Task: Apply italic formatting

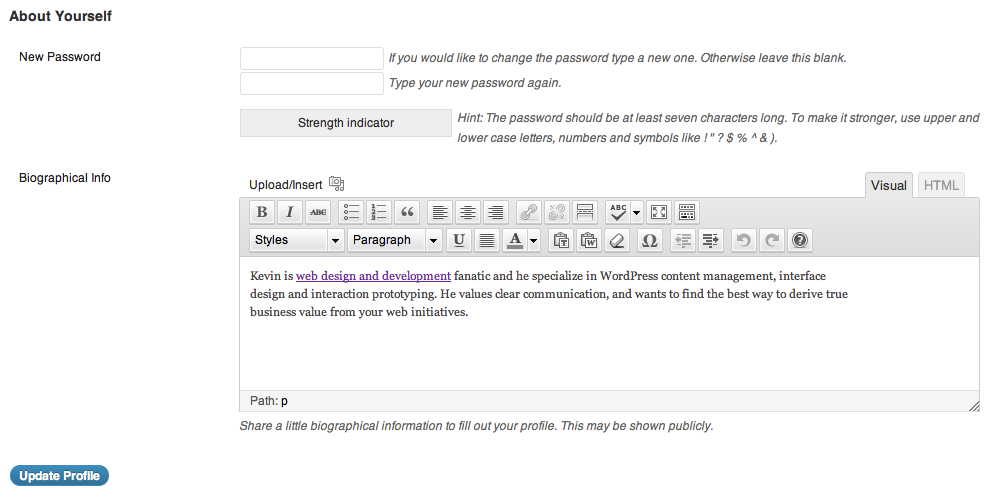Action: [289, 212]
